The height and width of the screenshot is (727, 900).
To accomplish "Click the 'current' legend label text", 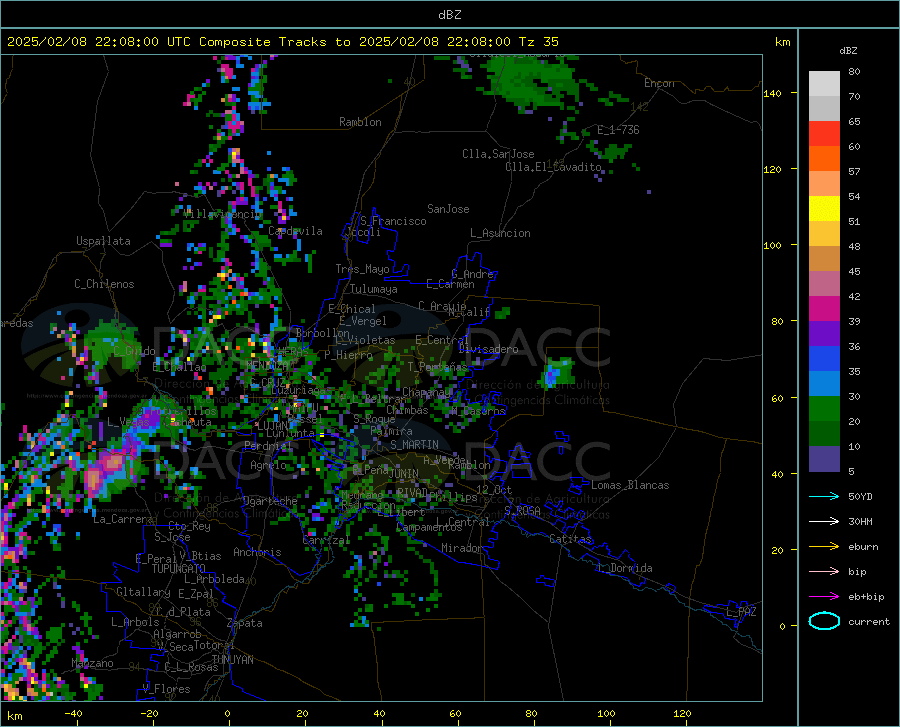I will tap(868, 621).
